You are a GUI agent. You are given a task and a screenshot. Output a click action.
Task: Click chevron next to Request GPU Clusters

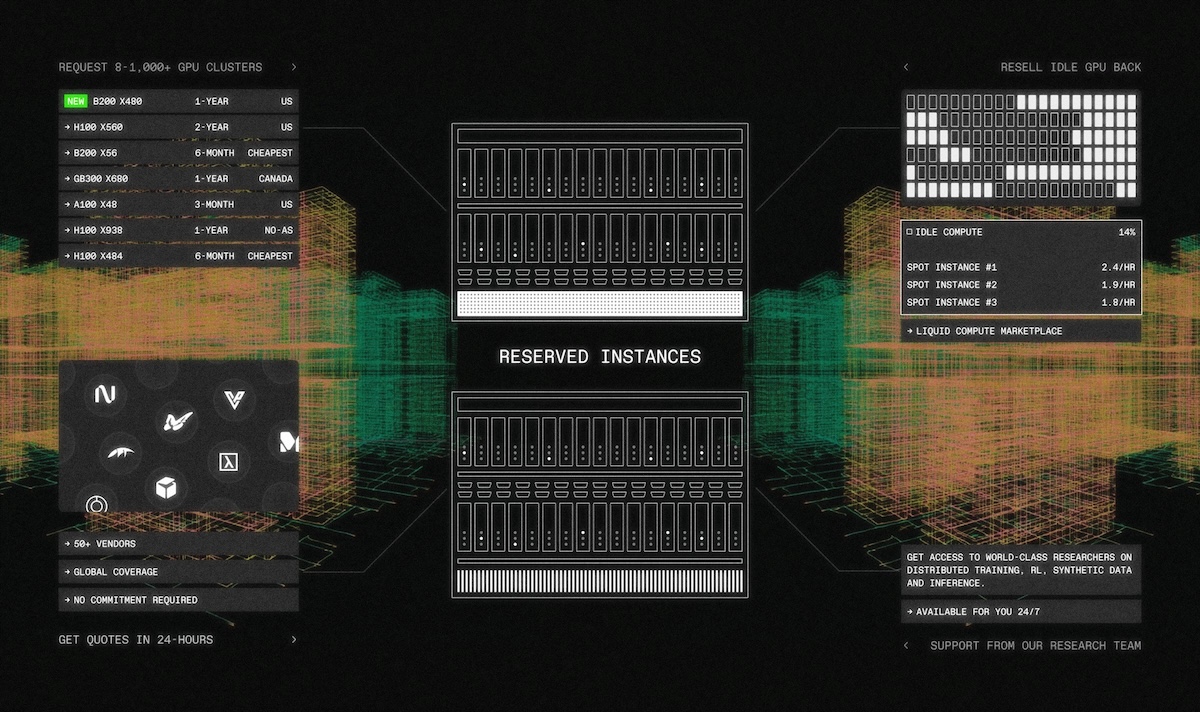coord(294,67)
